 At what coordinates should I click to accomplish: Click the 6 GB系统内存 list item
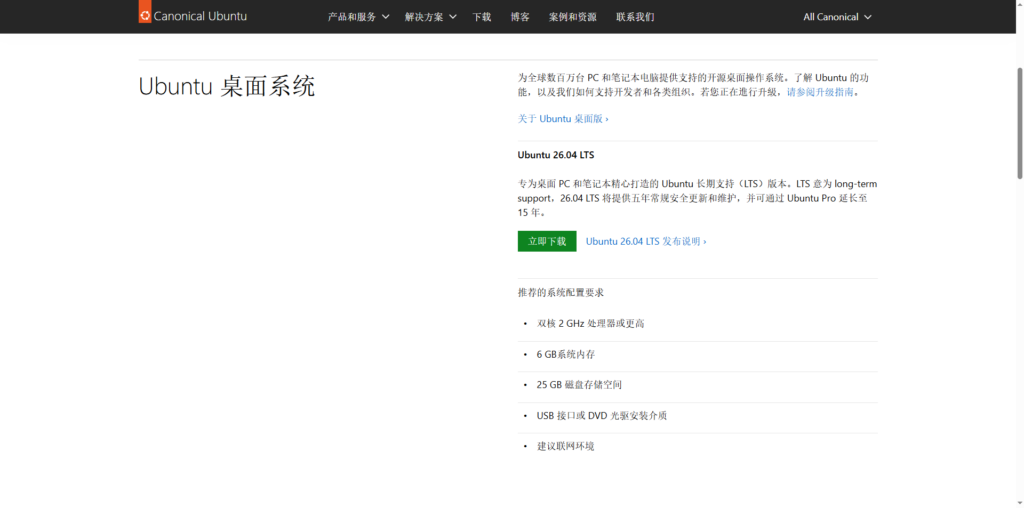tap(566, 354)
